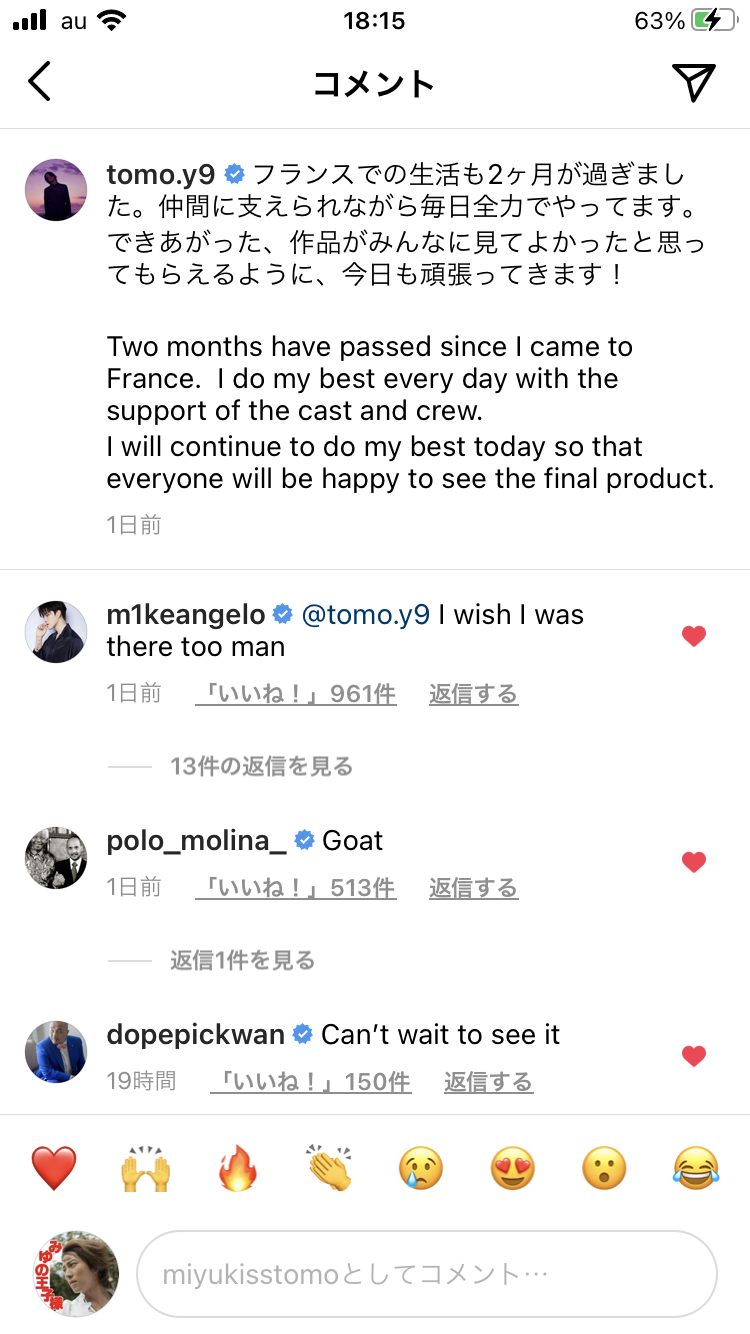750x1334 pixels.
Task: Toggle like on m1keangelo's comment
Action: (x=694, y=636)
